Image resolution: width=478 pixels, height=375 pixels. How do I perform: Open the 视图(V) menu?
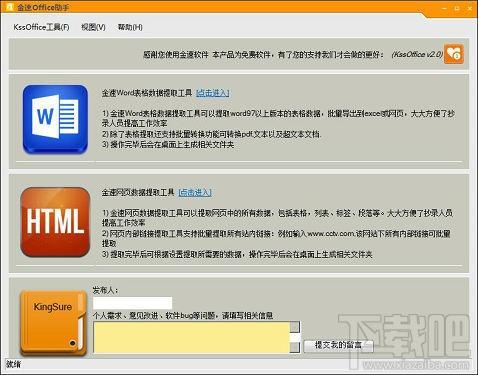[x=93, y=27]
